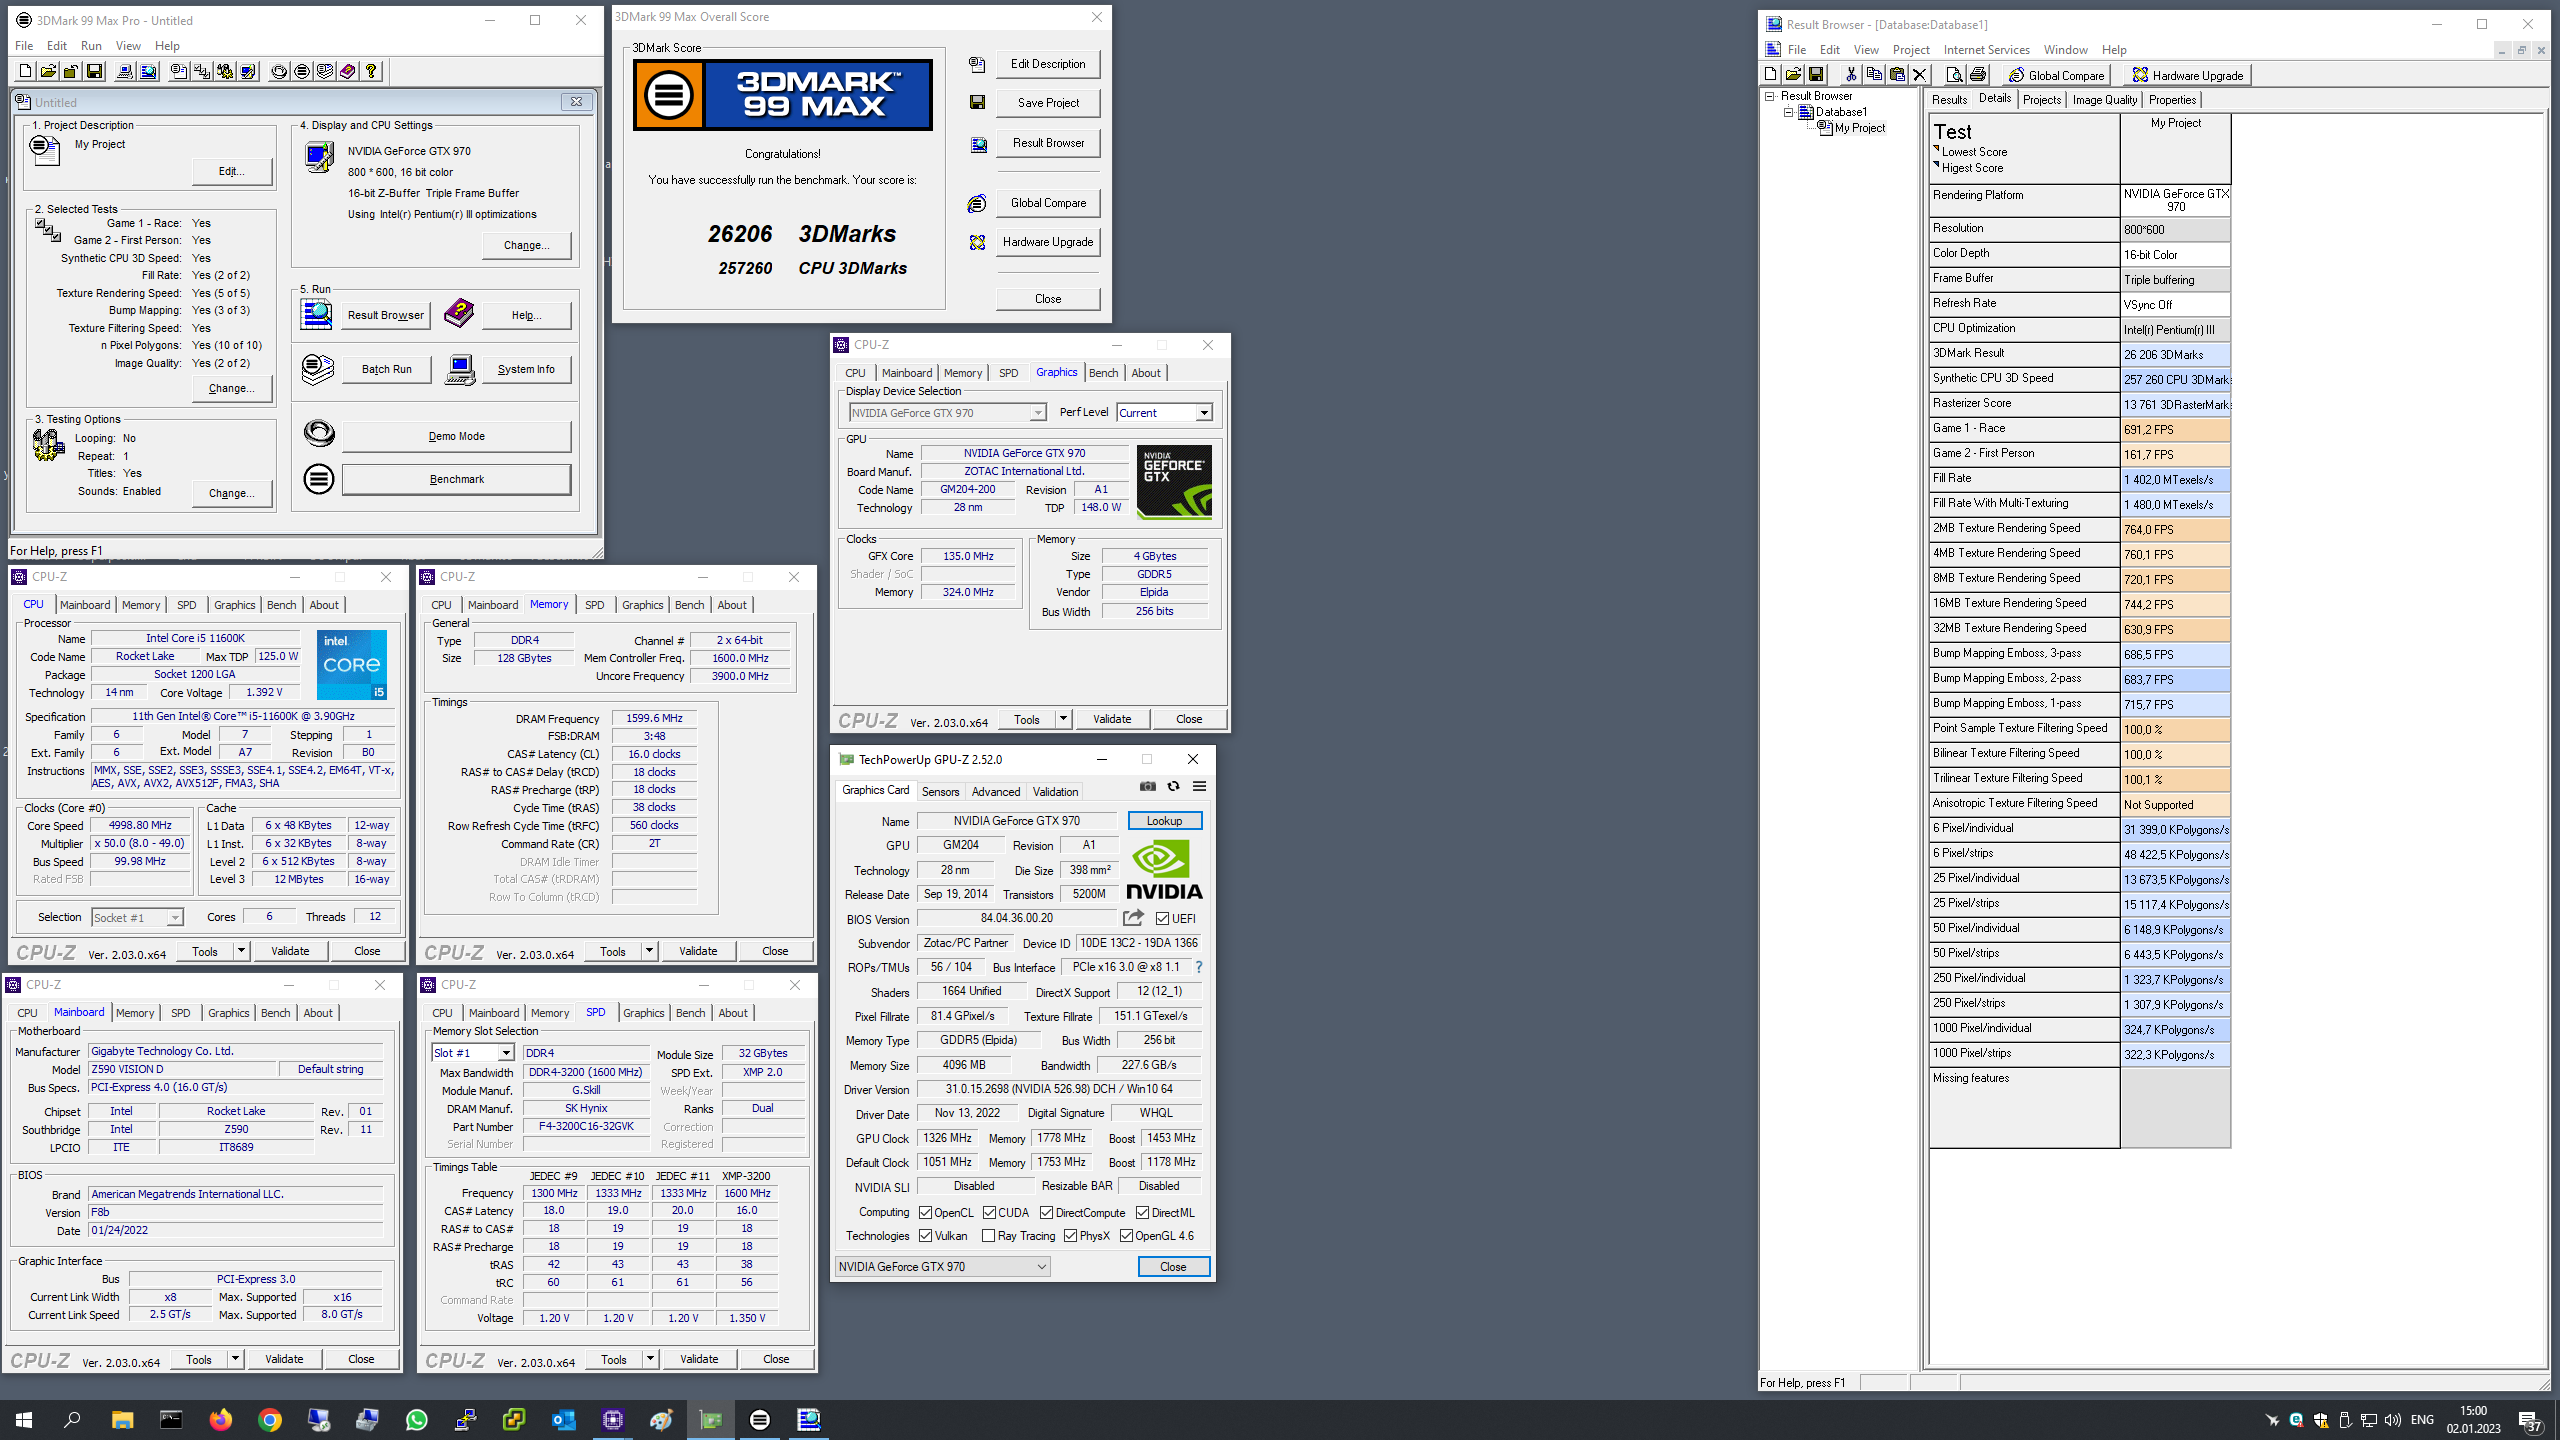
Task: Click Print Preview icon in Result Browser toolbar
Action: (1954, 75)
